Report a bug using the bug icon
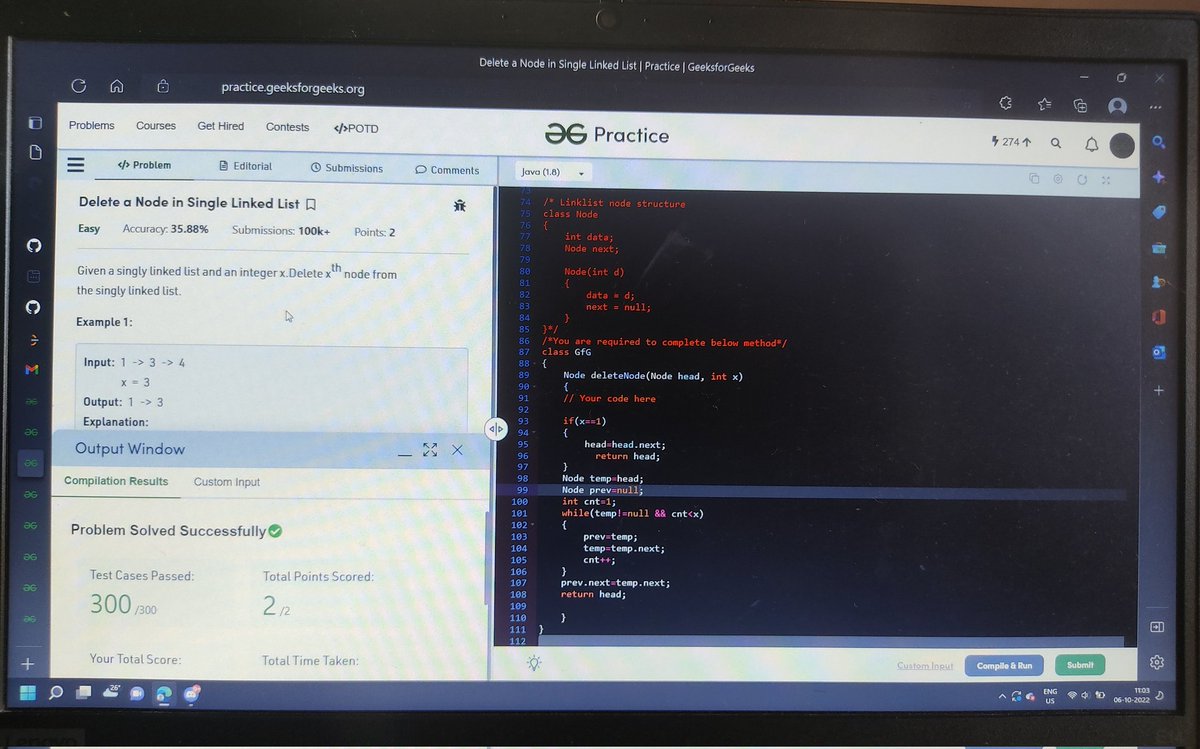 pos(459,205)
